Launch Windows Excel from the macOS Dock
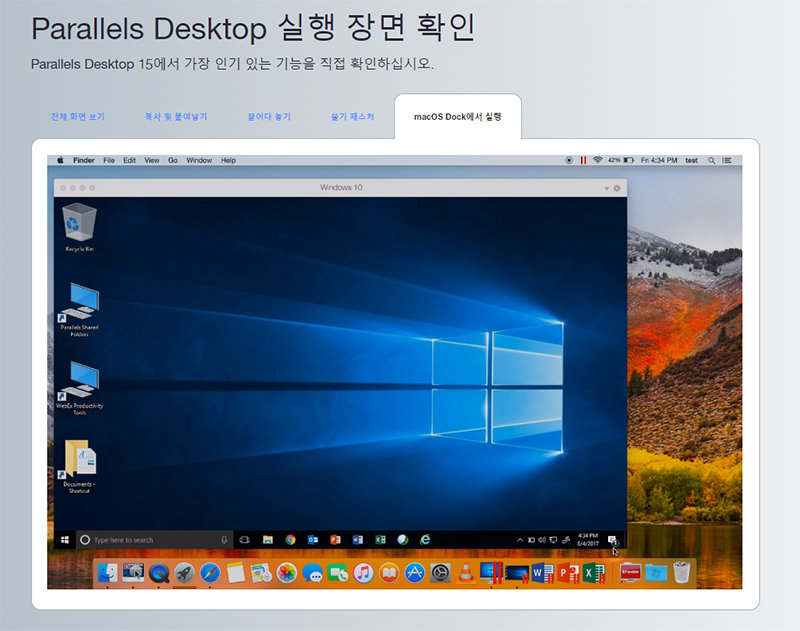800x631 pixels. [x=593, y=573]
